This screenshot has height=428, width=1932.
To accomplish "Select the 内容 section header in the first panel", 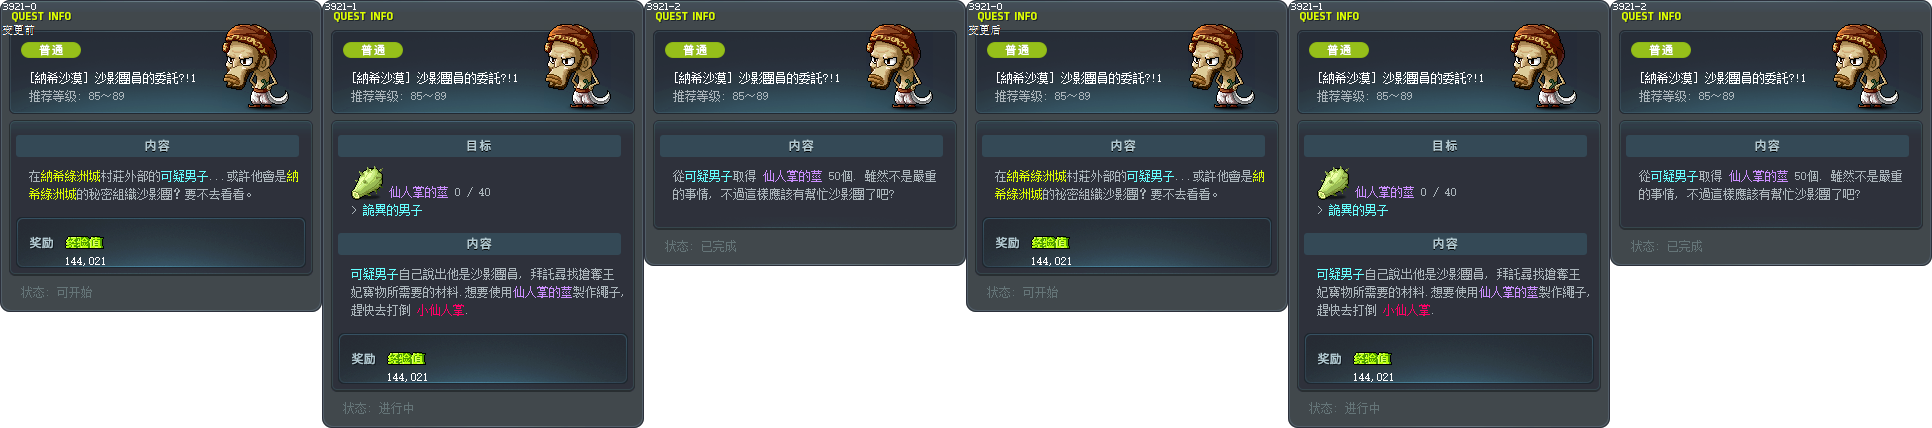I will point(157,146).
